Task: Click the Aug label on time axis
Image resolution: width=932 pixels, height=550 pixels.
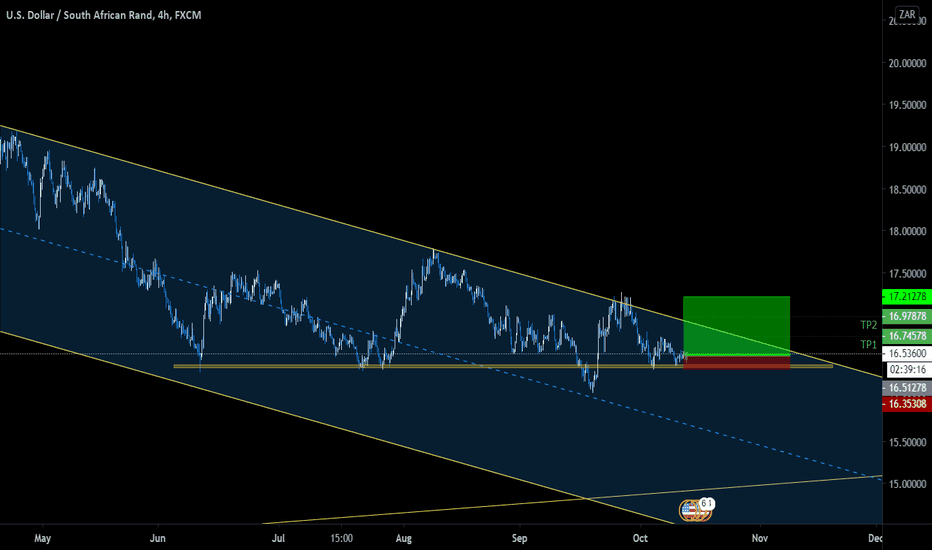Action: (404, 539)
